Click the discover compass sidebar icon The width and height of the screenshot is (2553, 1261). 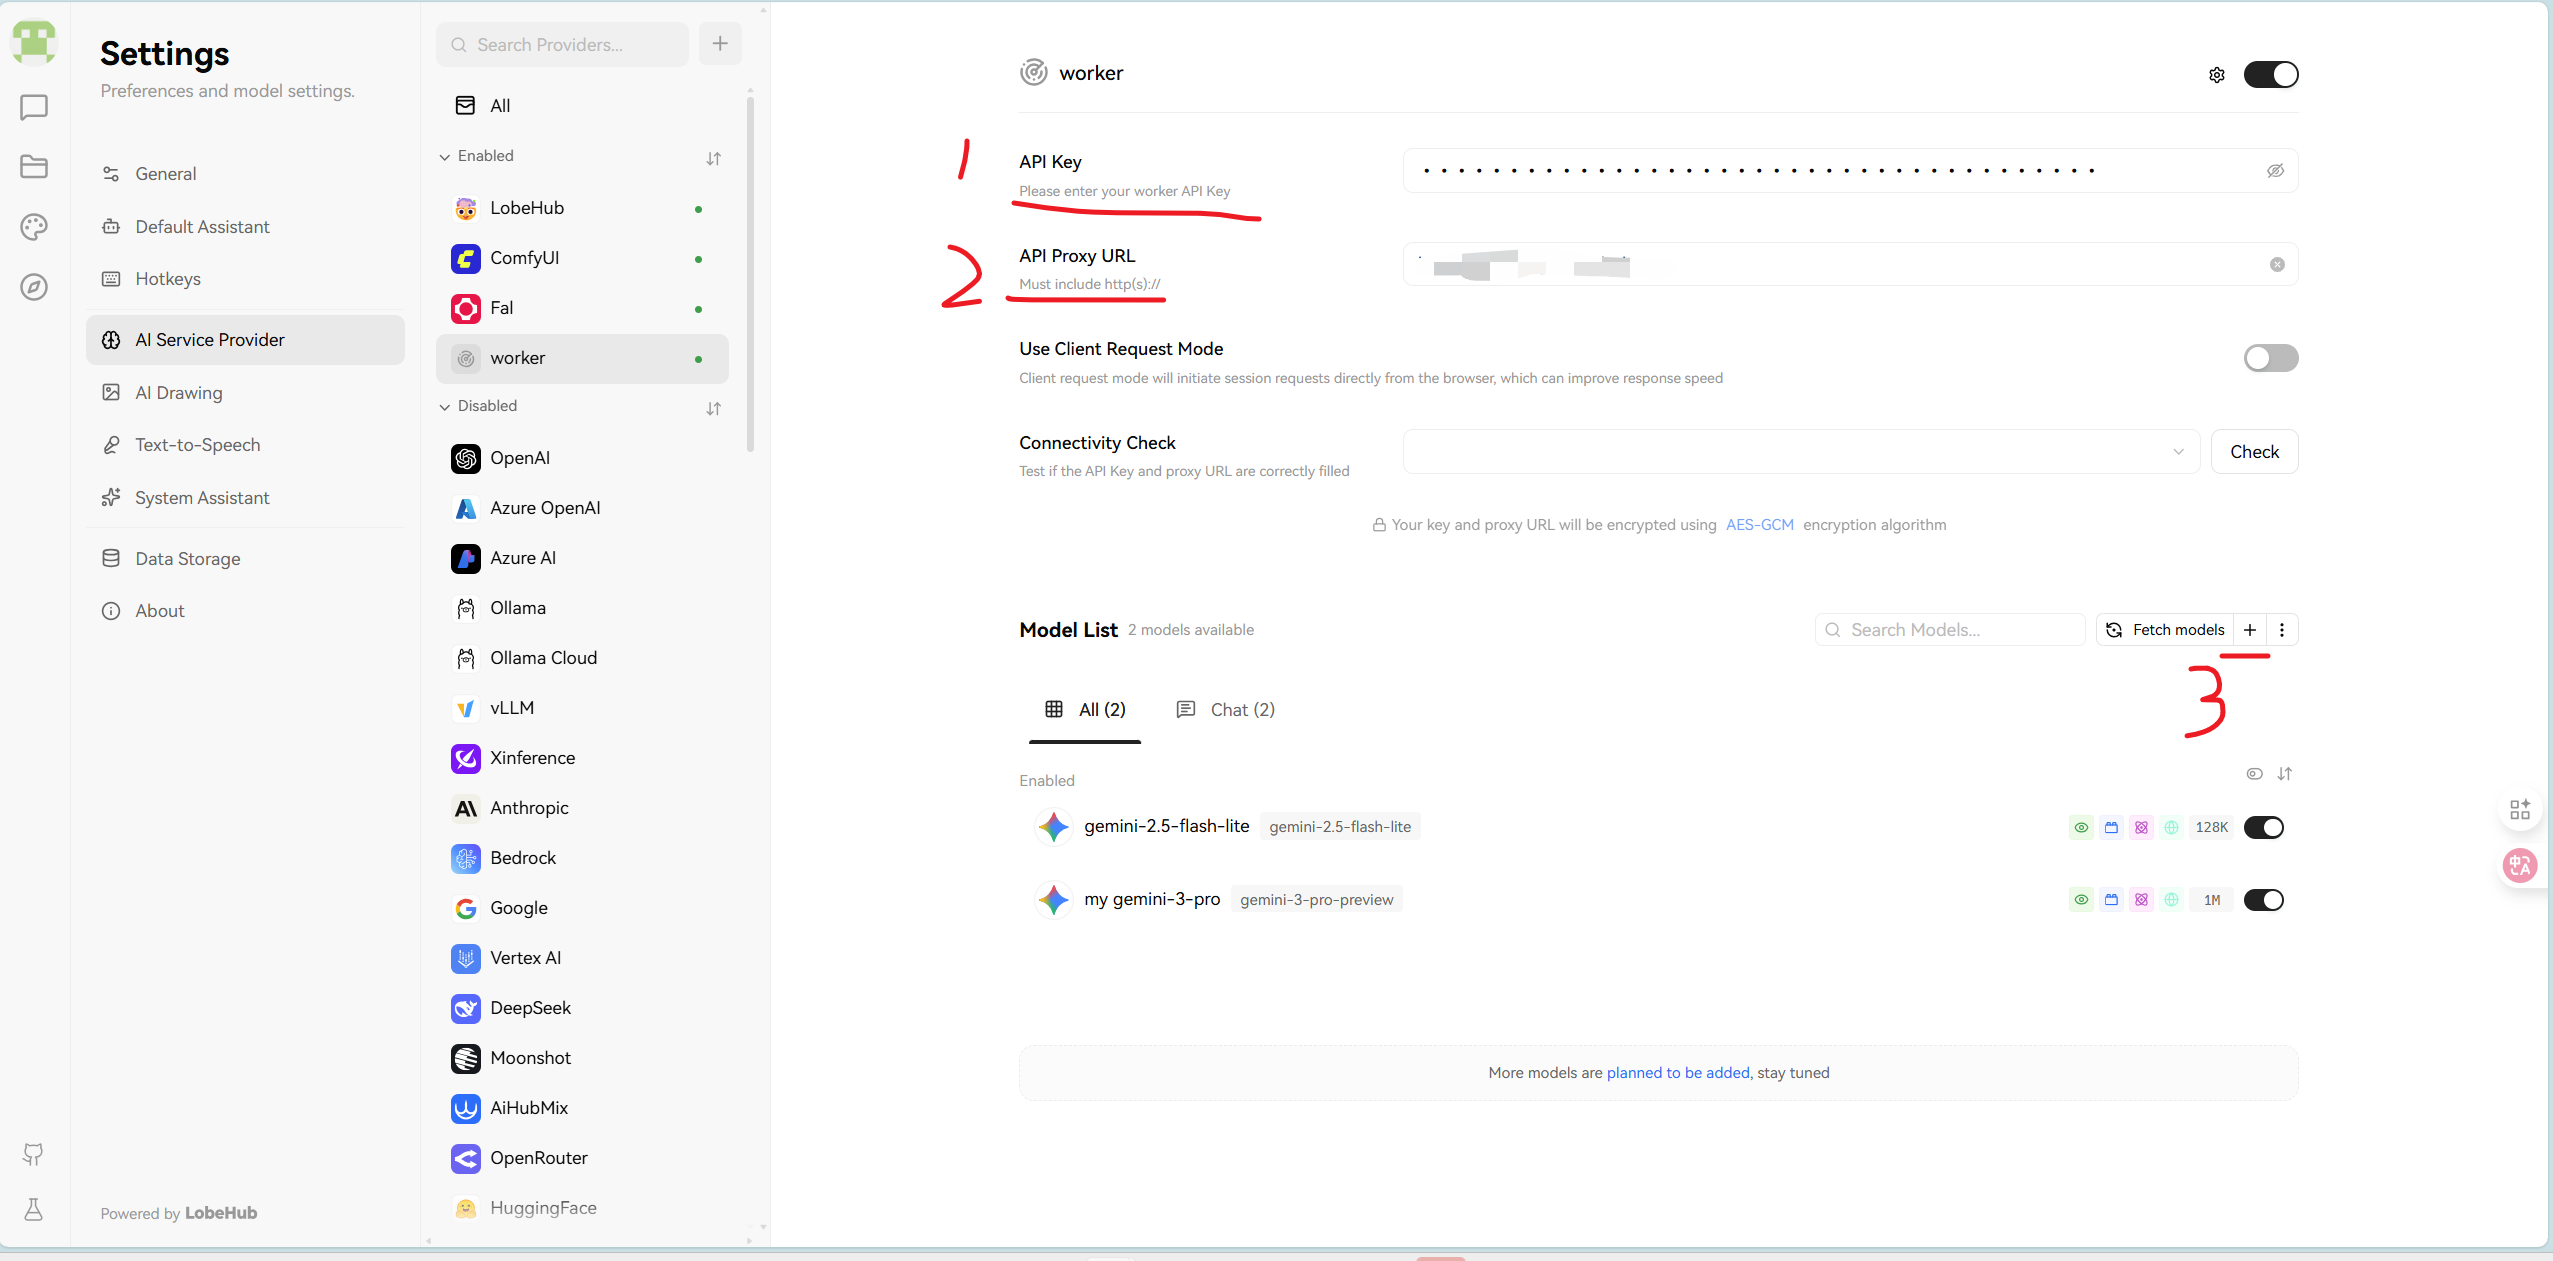pyautogui.click(x=34, y=287)
